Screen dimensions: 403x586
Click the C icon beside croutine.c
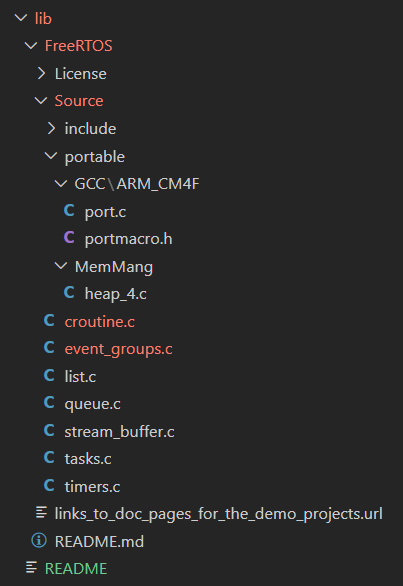click(x=49, y=321)
